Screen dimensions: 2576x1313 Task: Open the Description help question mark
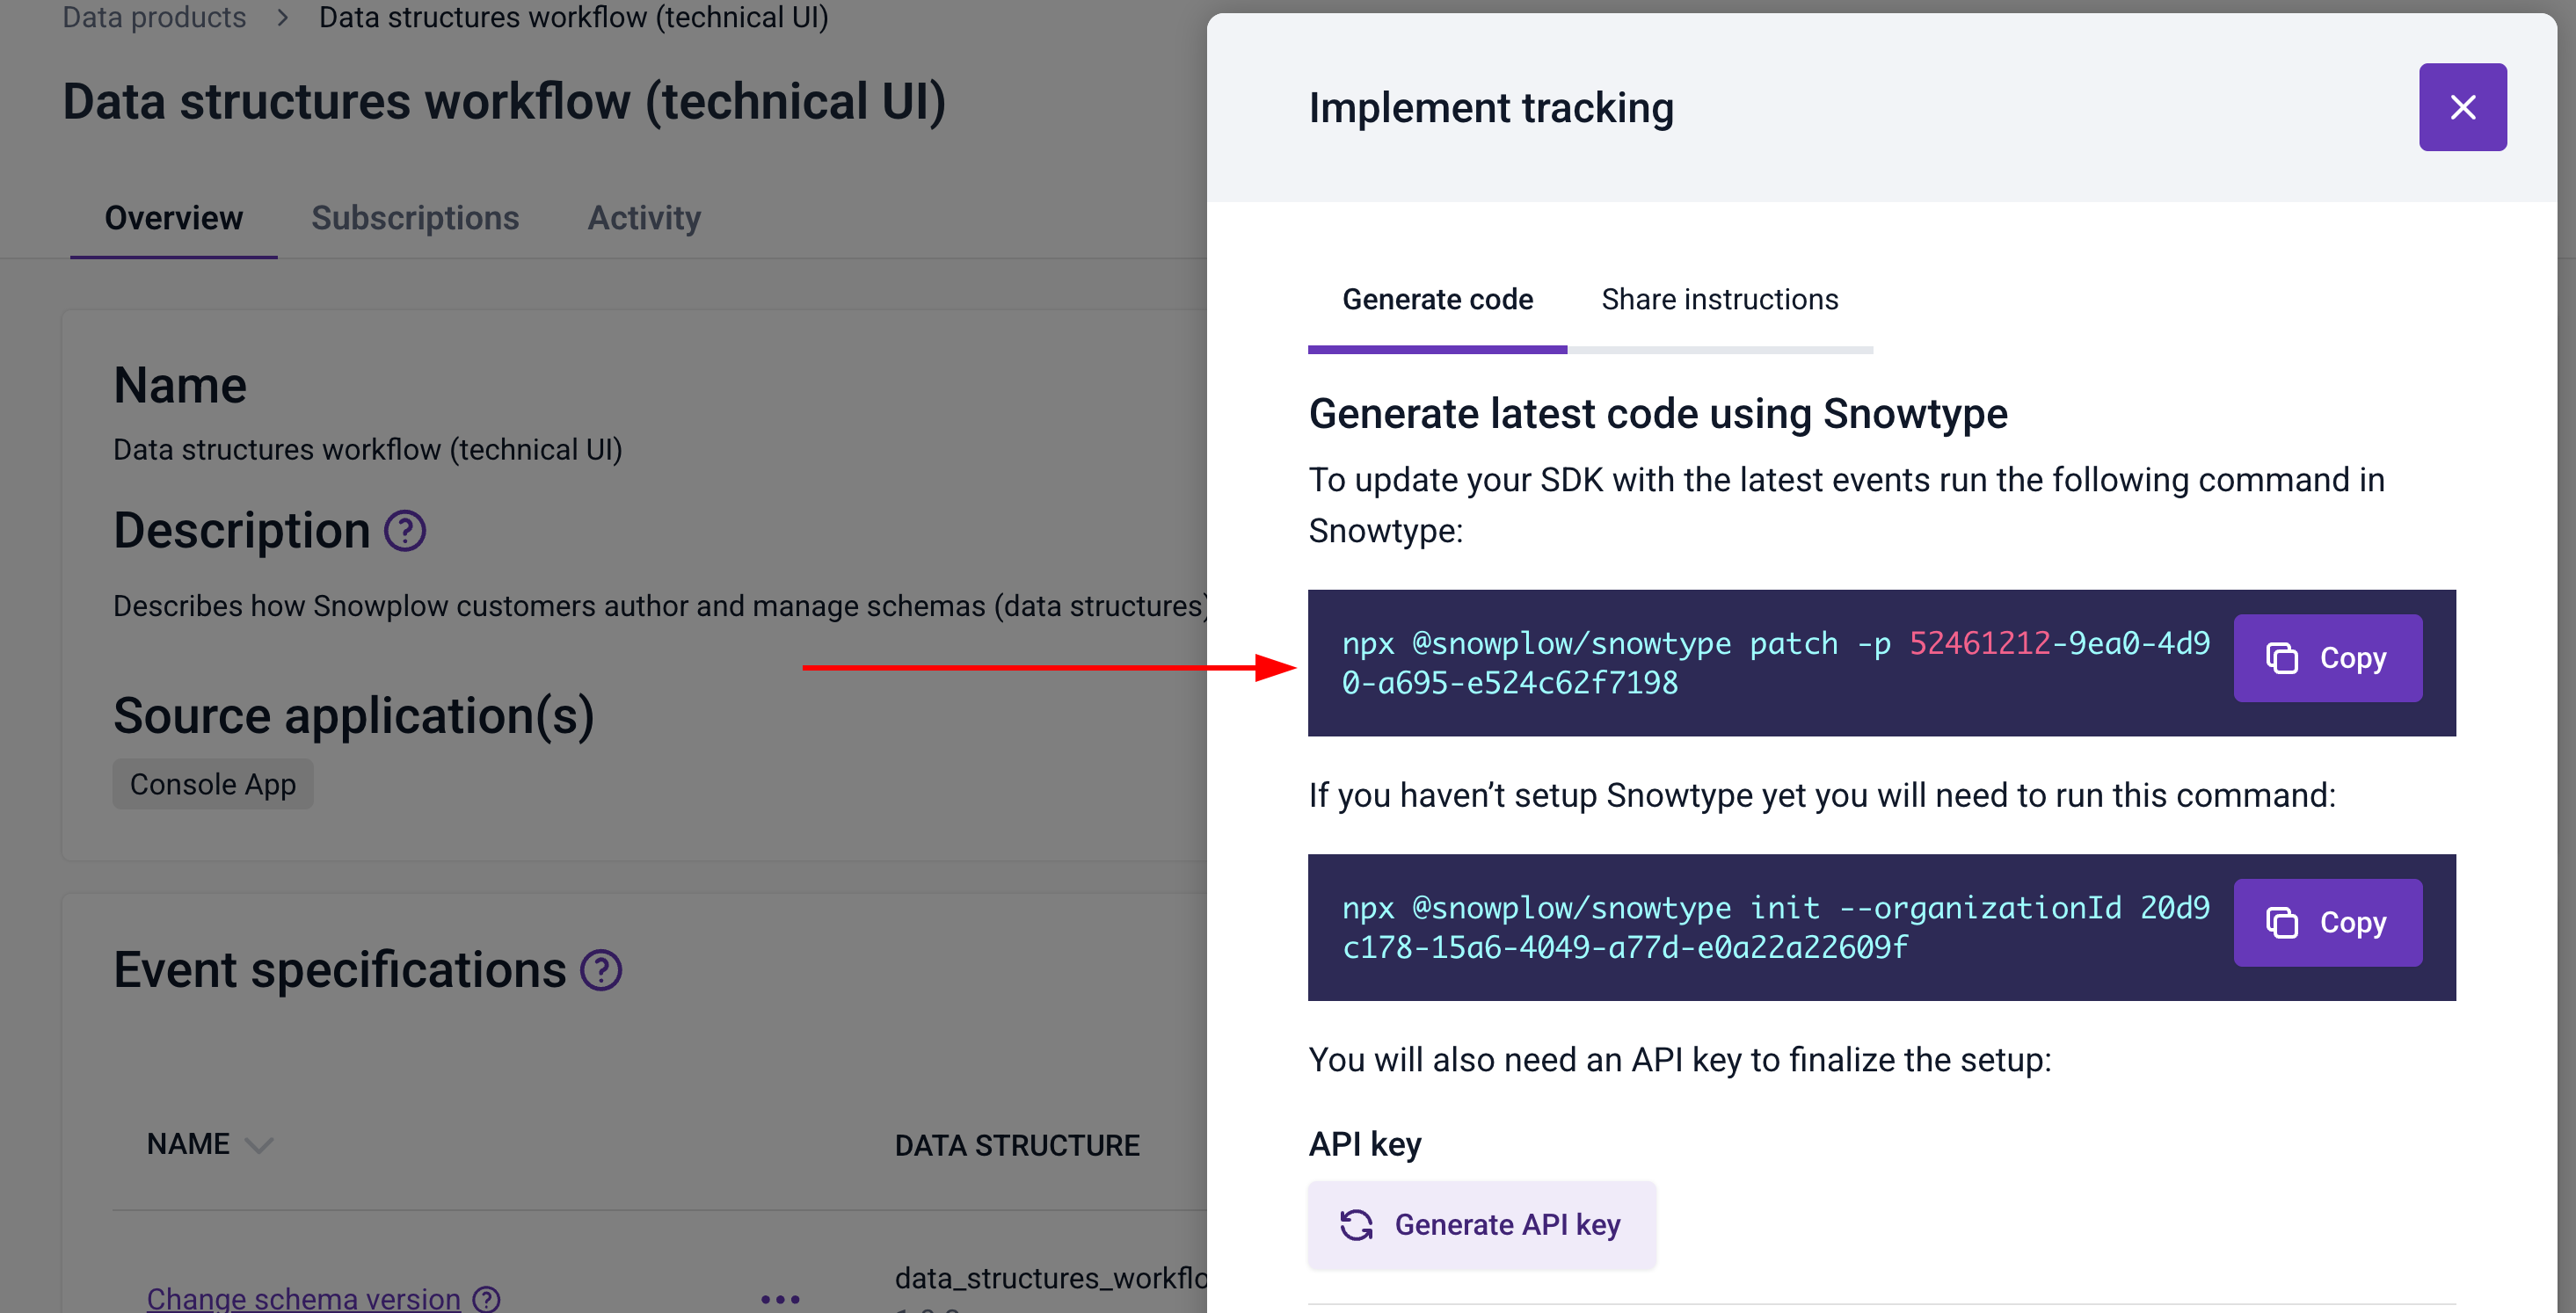[x=406, y=530]
